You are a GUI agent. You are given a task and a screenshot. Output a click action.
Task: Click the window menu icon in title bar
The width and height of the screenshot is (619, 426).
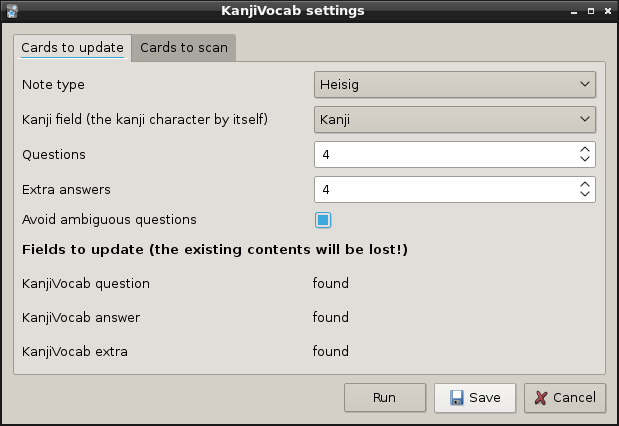(x=12, y=11)
